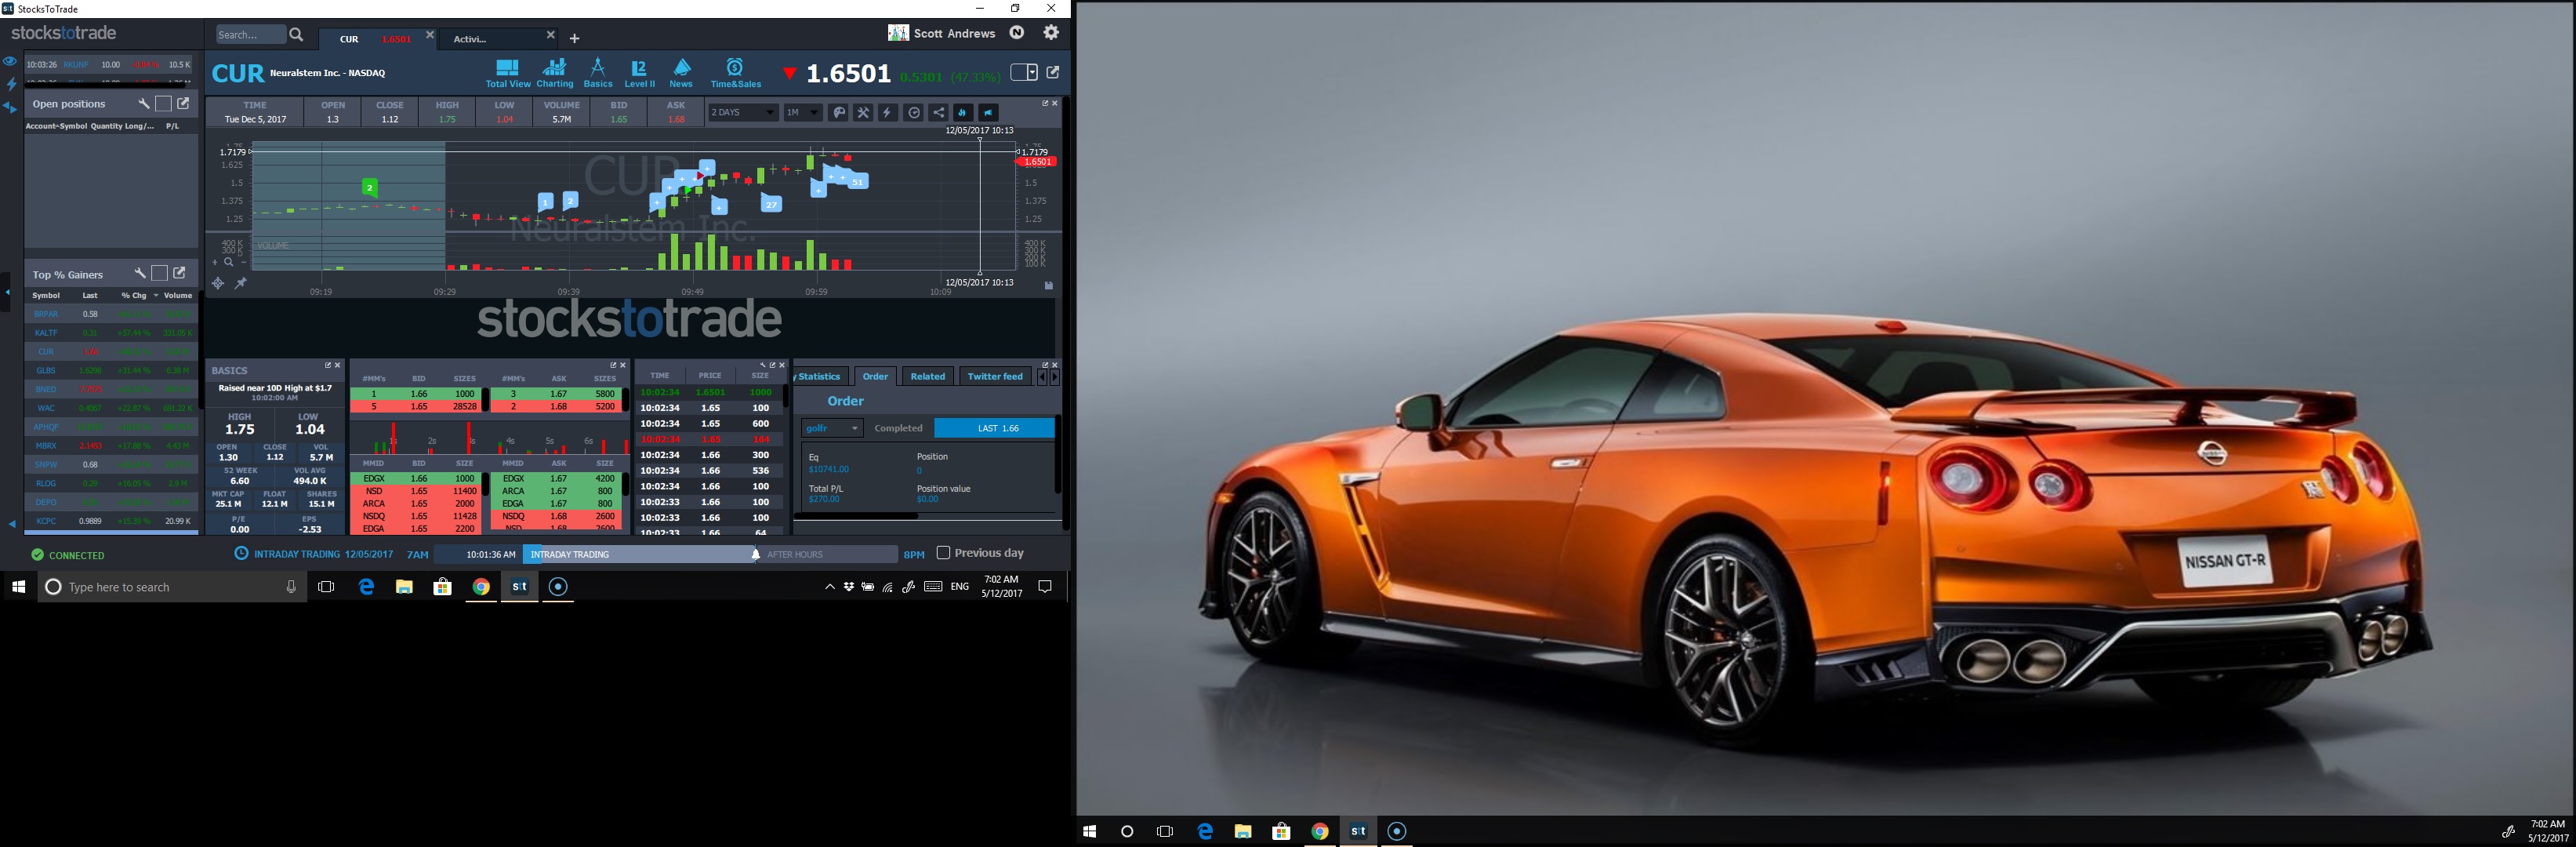This screenshot has height=847, width=2576.
Task: Click the chart color palette icon
Action: click(839, 113)
